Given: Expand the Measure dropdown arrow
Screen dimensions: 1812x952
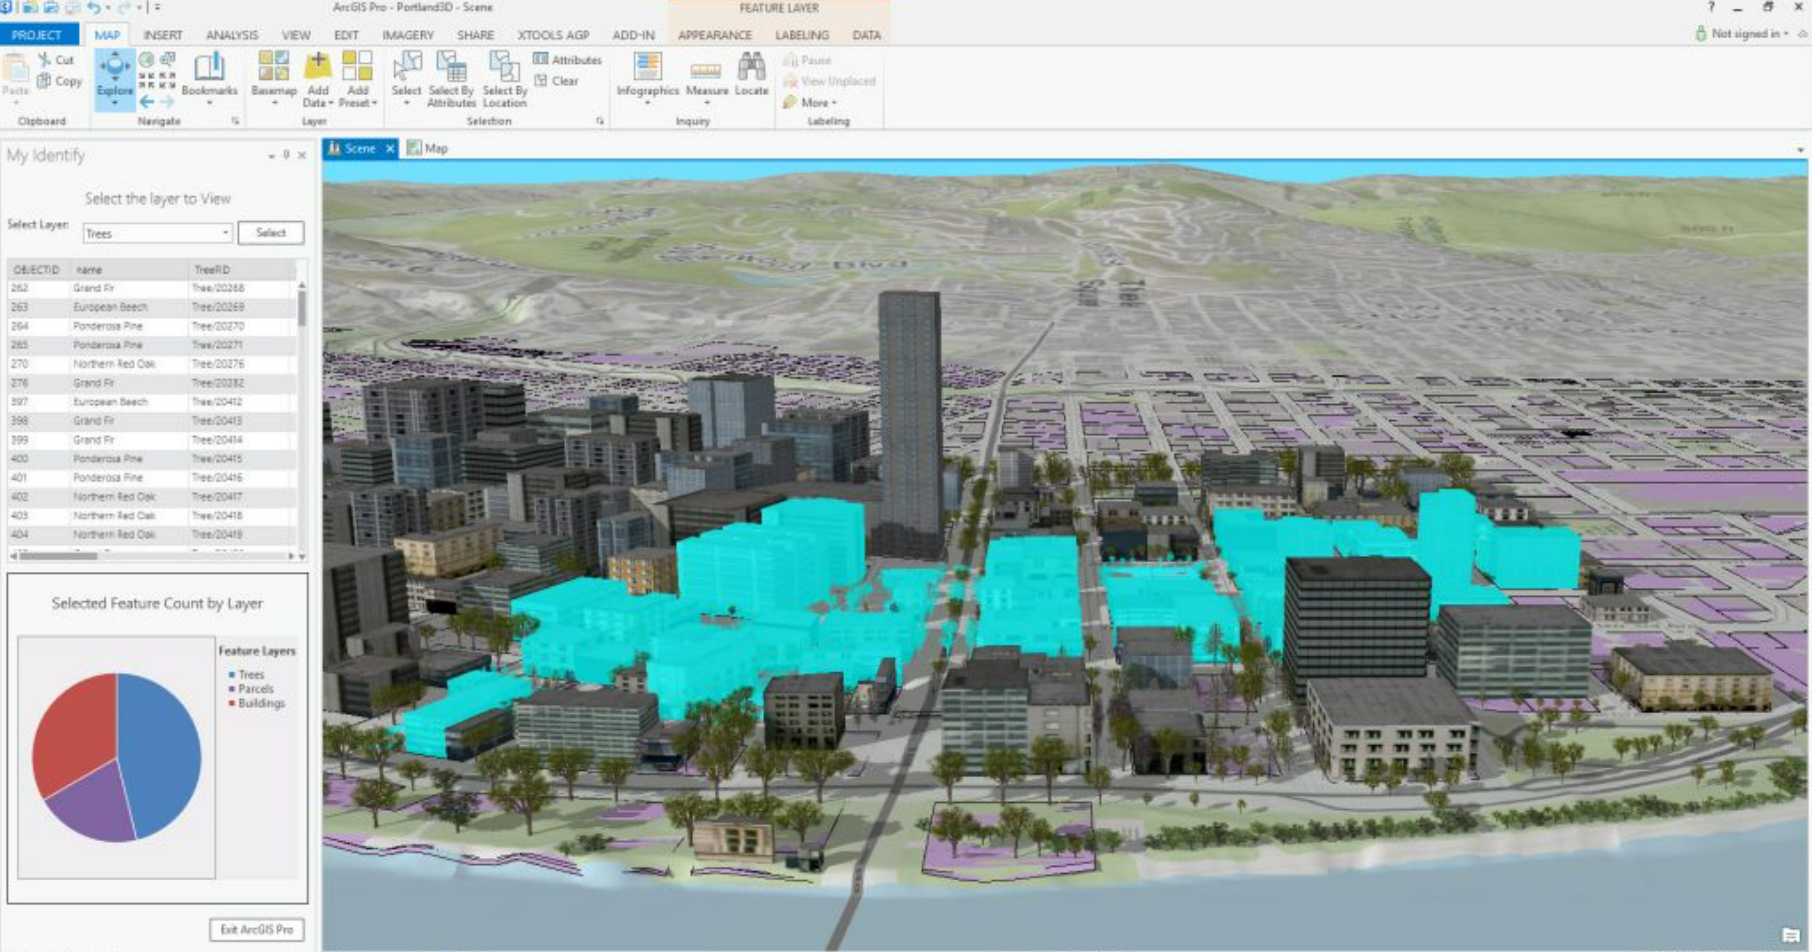Looking at the screenshot, I should click(x=707, y=103).
